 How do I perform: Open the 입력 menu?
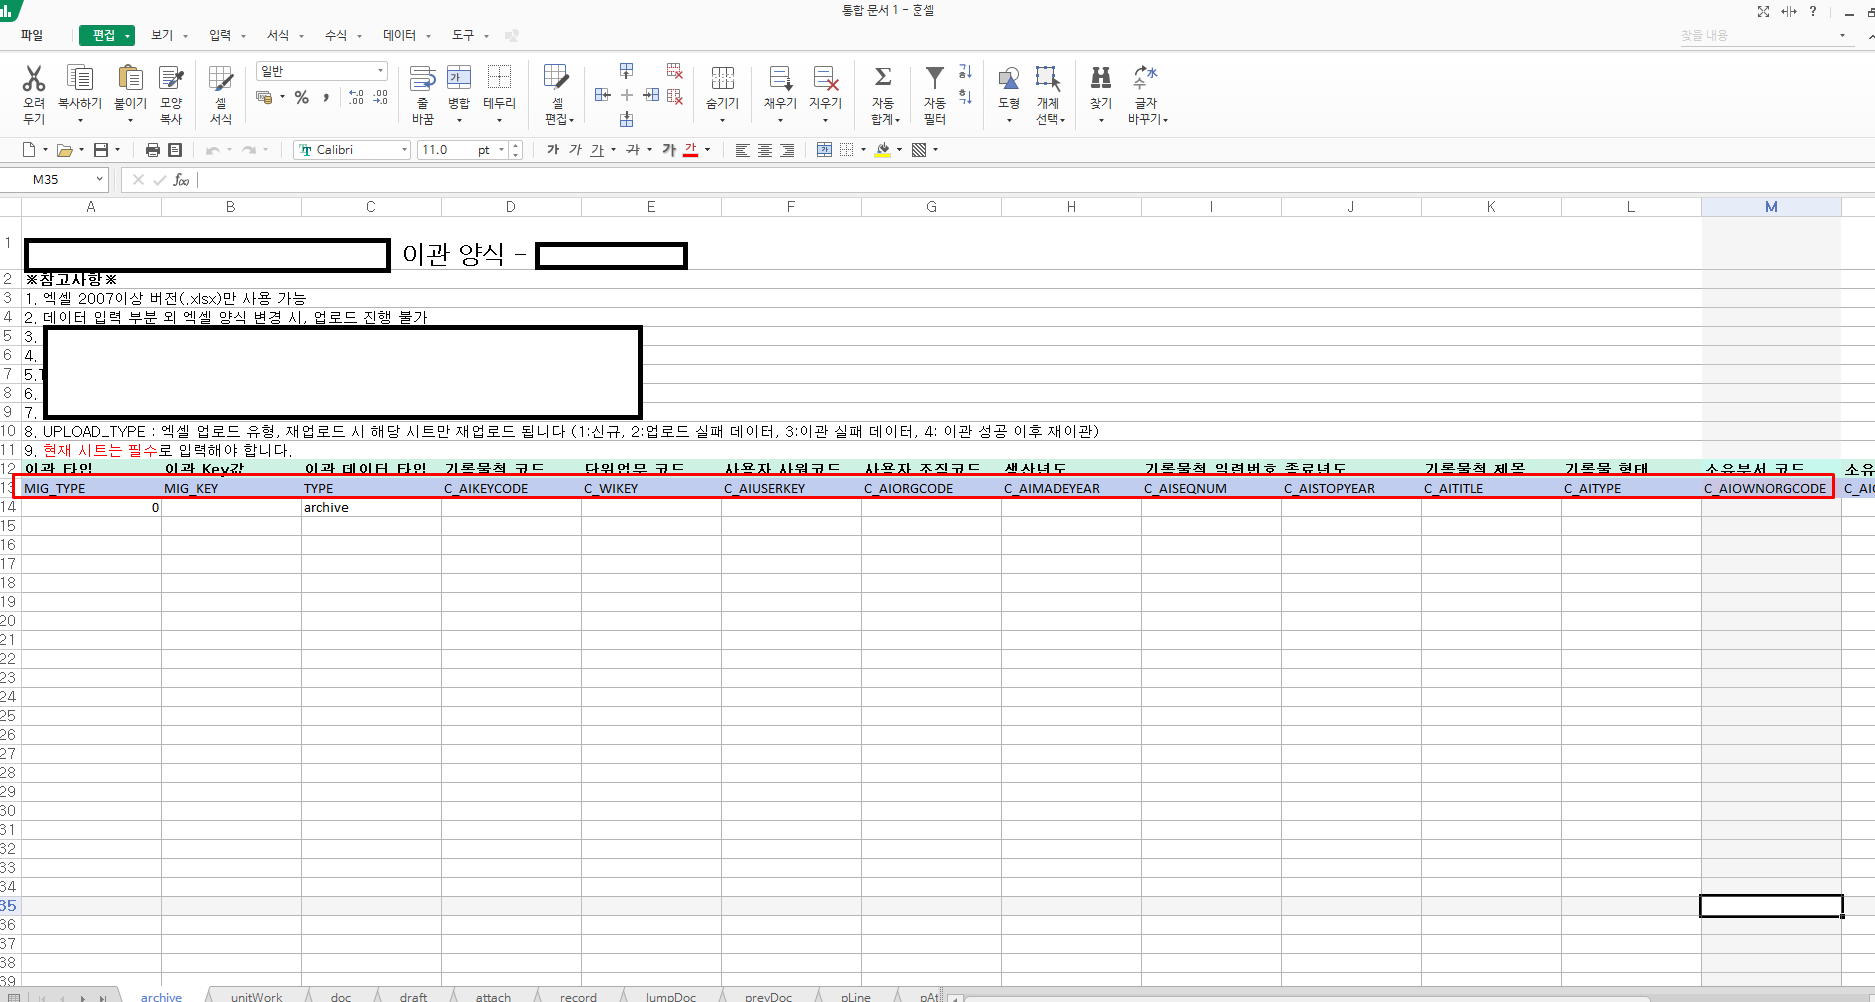[220, 36]
